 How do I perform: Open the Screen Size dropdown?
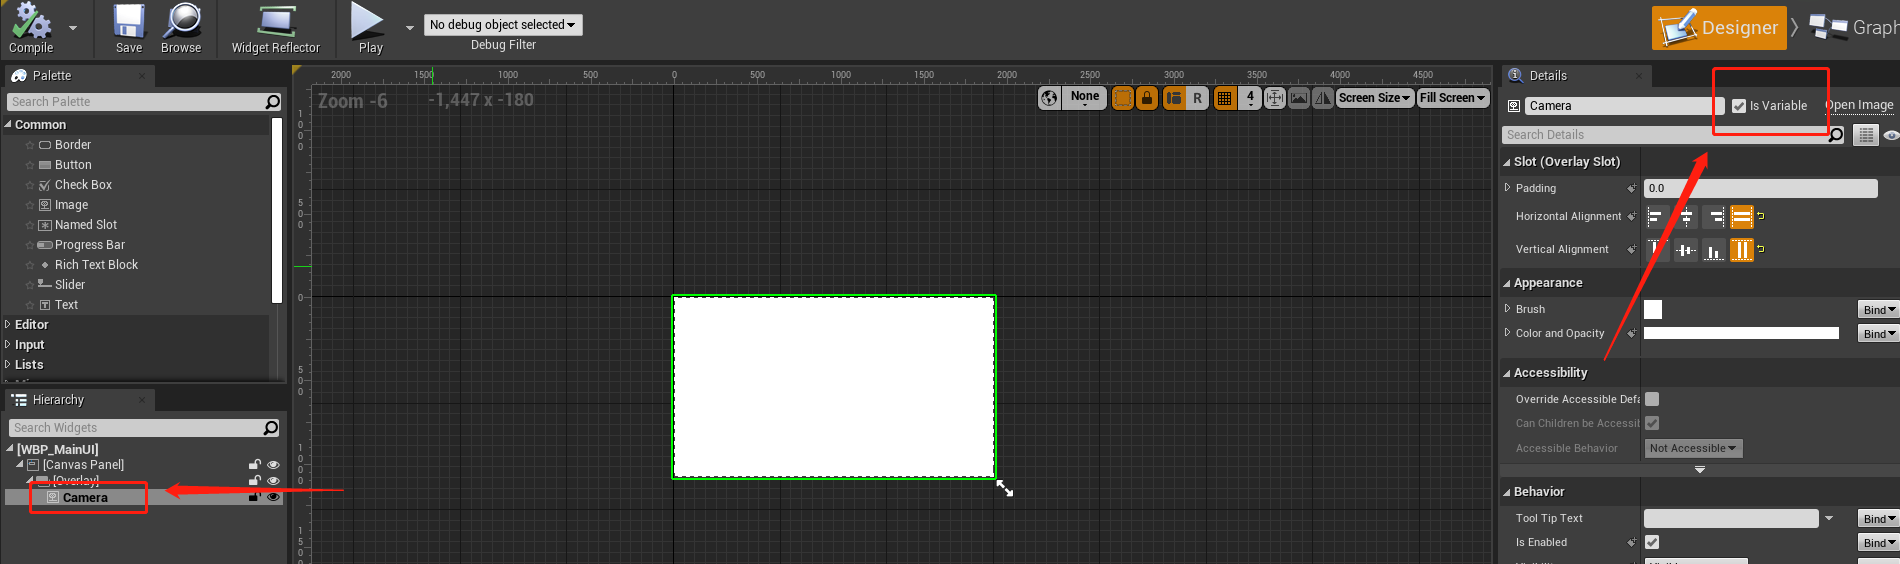pyautogui.click(x=1375, y=98)
